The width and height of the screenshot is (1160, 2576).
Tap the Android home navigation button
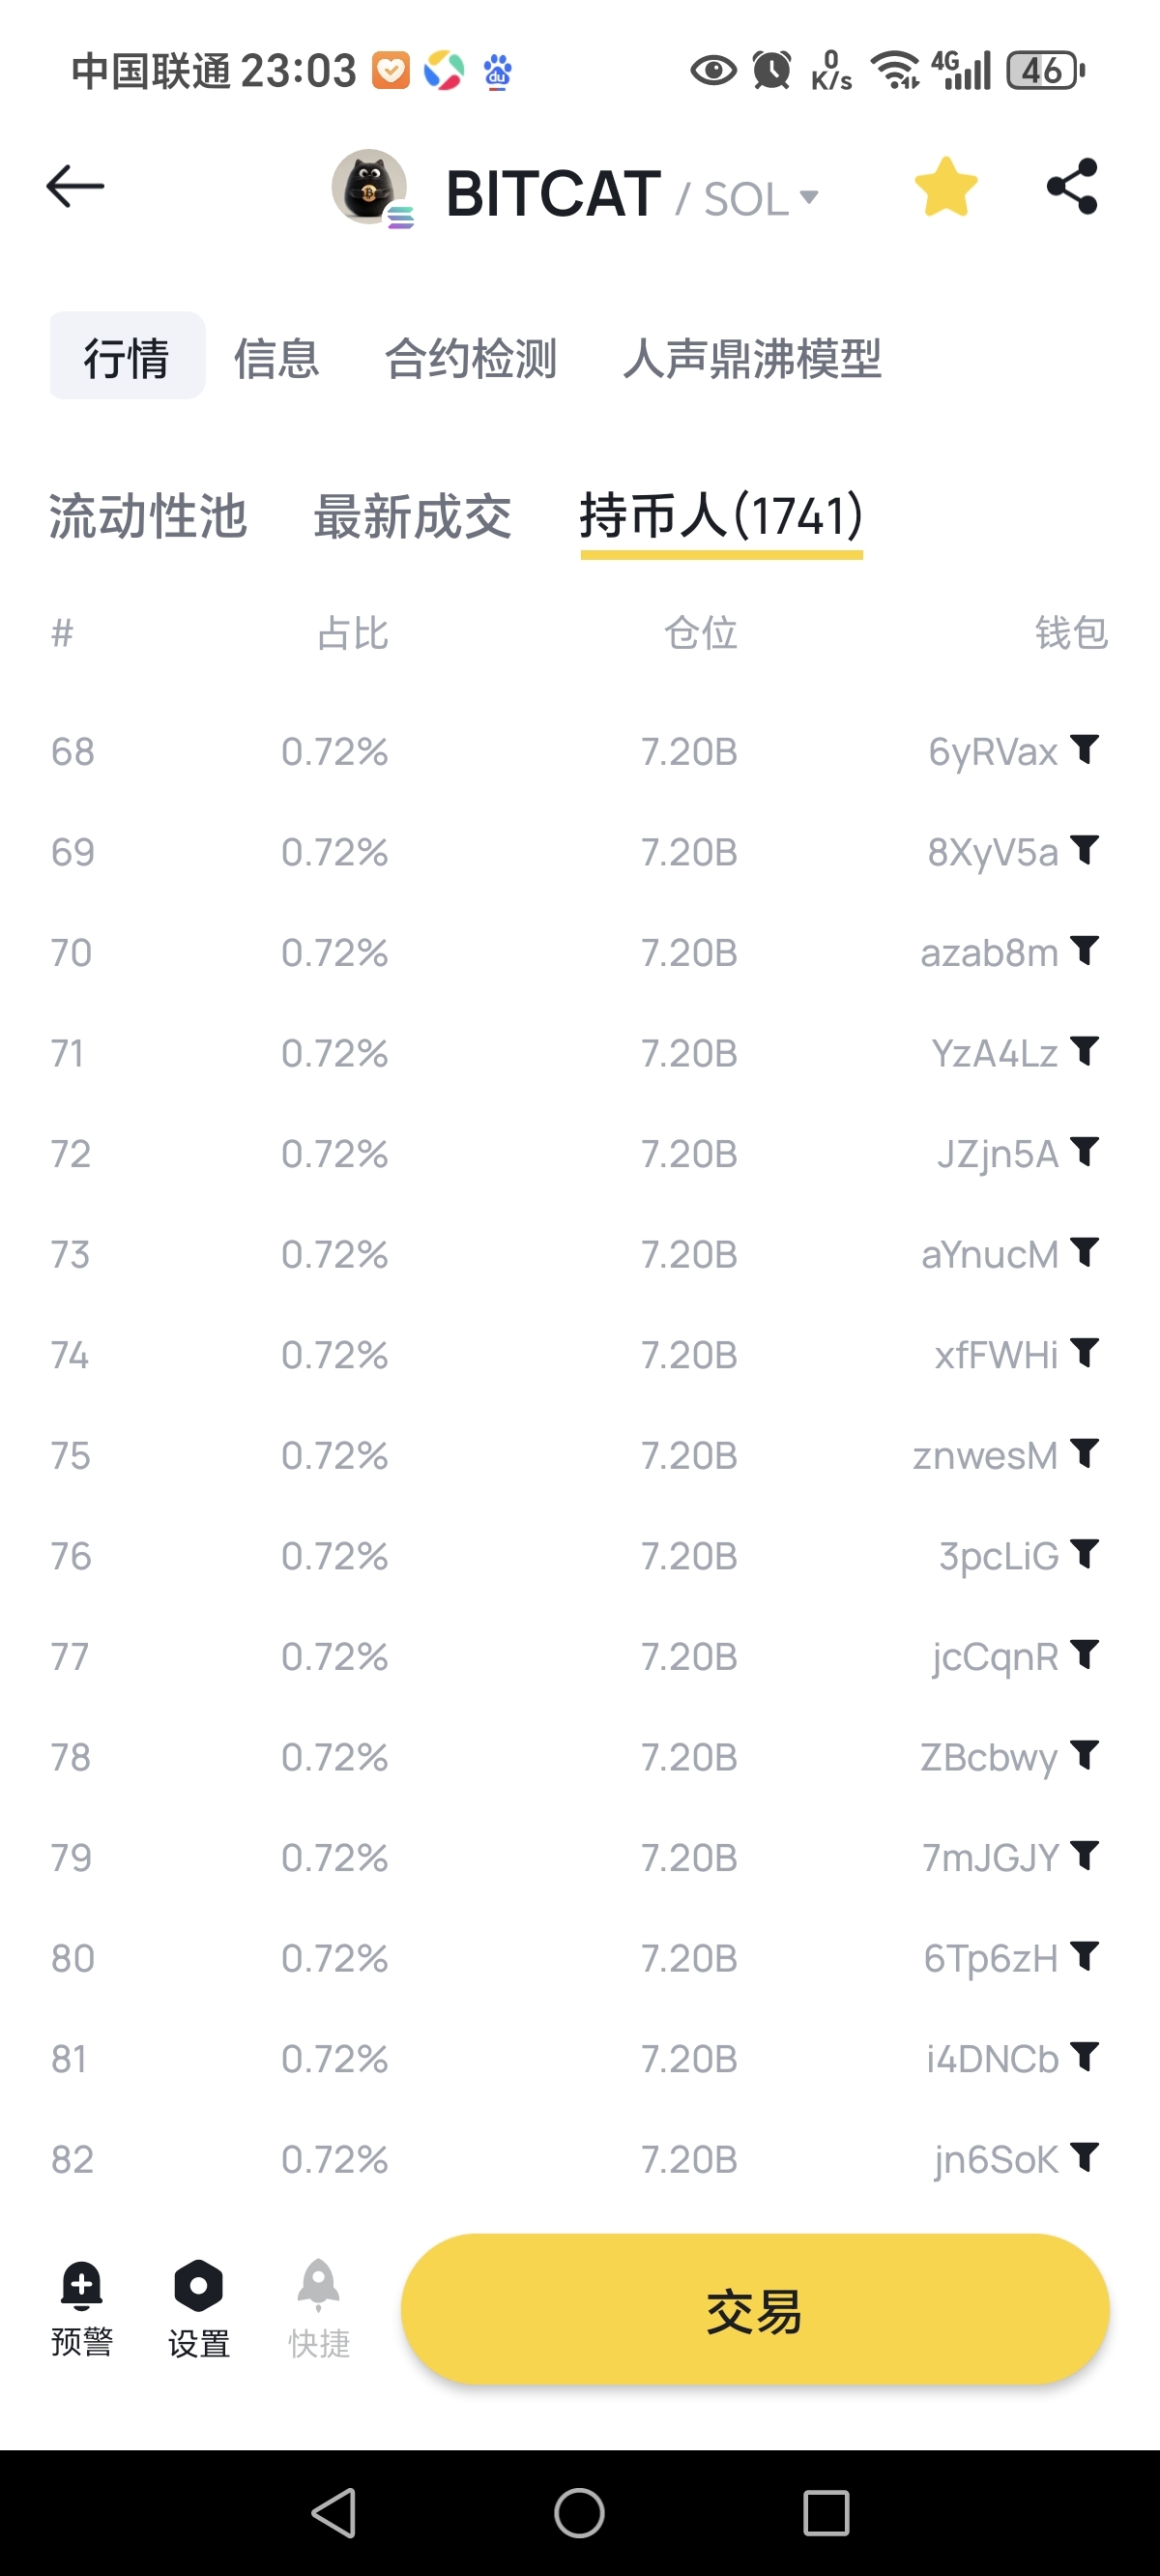click(x=579, y=2513)
